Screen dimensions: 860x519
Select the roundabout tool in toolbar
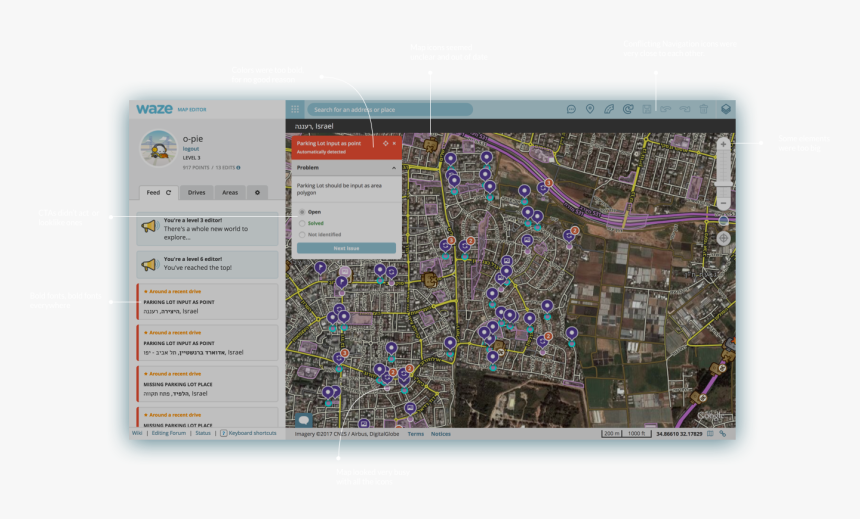tap(628, 109)
